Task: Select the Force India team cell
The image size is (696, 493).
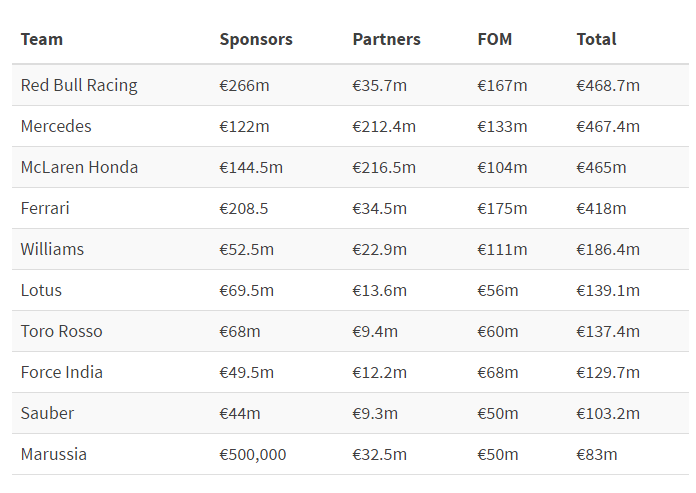Action: click(61, 372)
